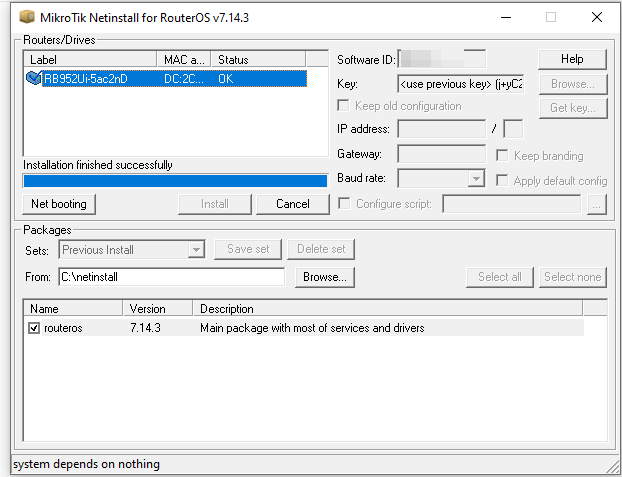The height and width of the screenshot is (477, 622).
Task: Click the window resize grip in corner
Action: 613,466
